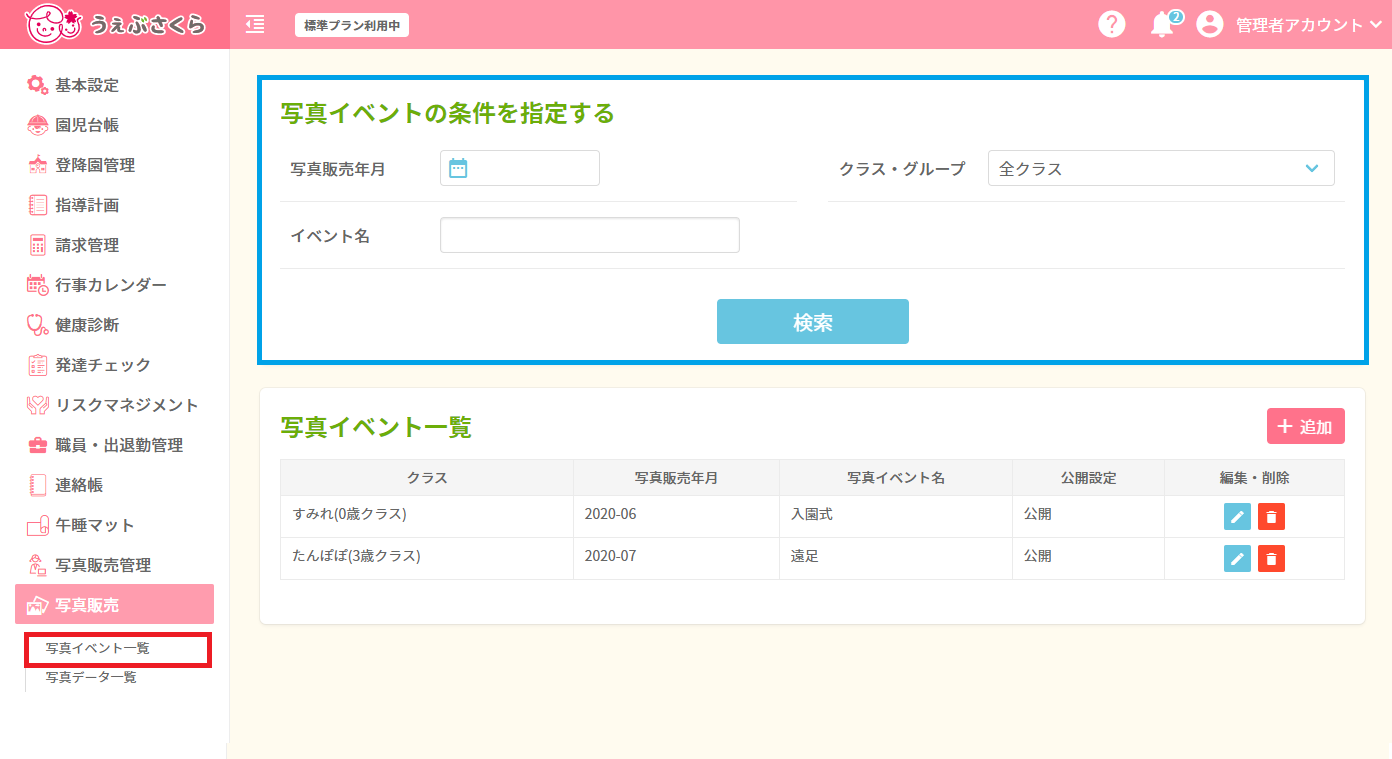Screen dimensions: 1392x759
Task: Open 写真イベント一覧 submenu item
Action: point(98,648)
